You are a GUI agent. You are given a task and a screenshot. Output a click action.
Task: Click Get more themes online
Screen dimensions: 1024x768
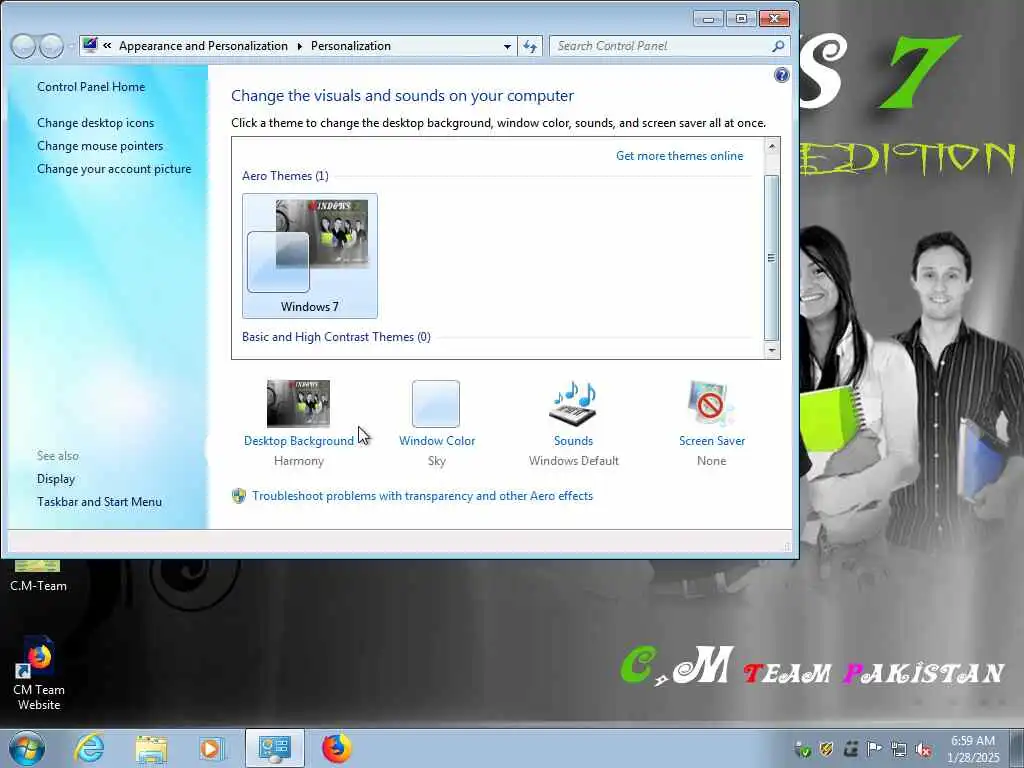[x=679, y=155]
